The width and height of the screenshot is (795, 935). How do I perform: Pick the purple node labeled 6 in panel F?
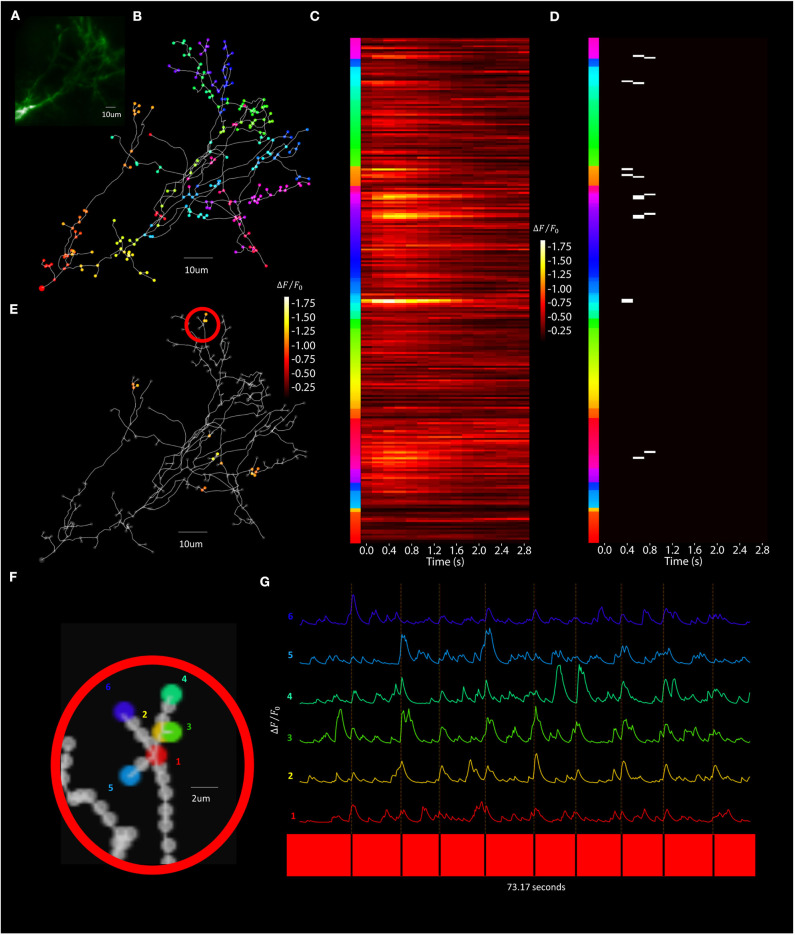[x=125, y=710]
